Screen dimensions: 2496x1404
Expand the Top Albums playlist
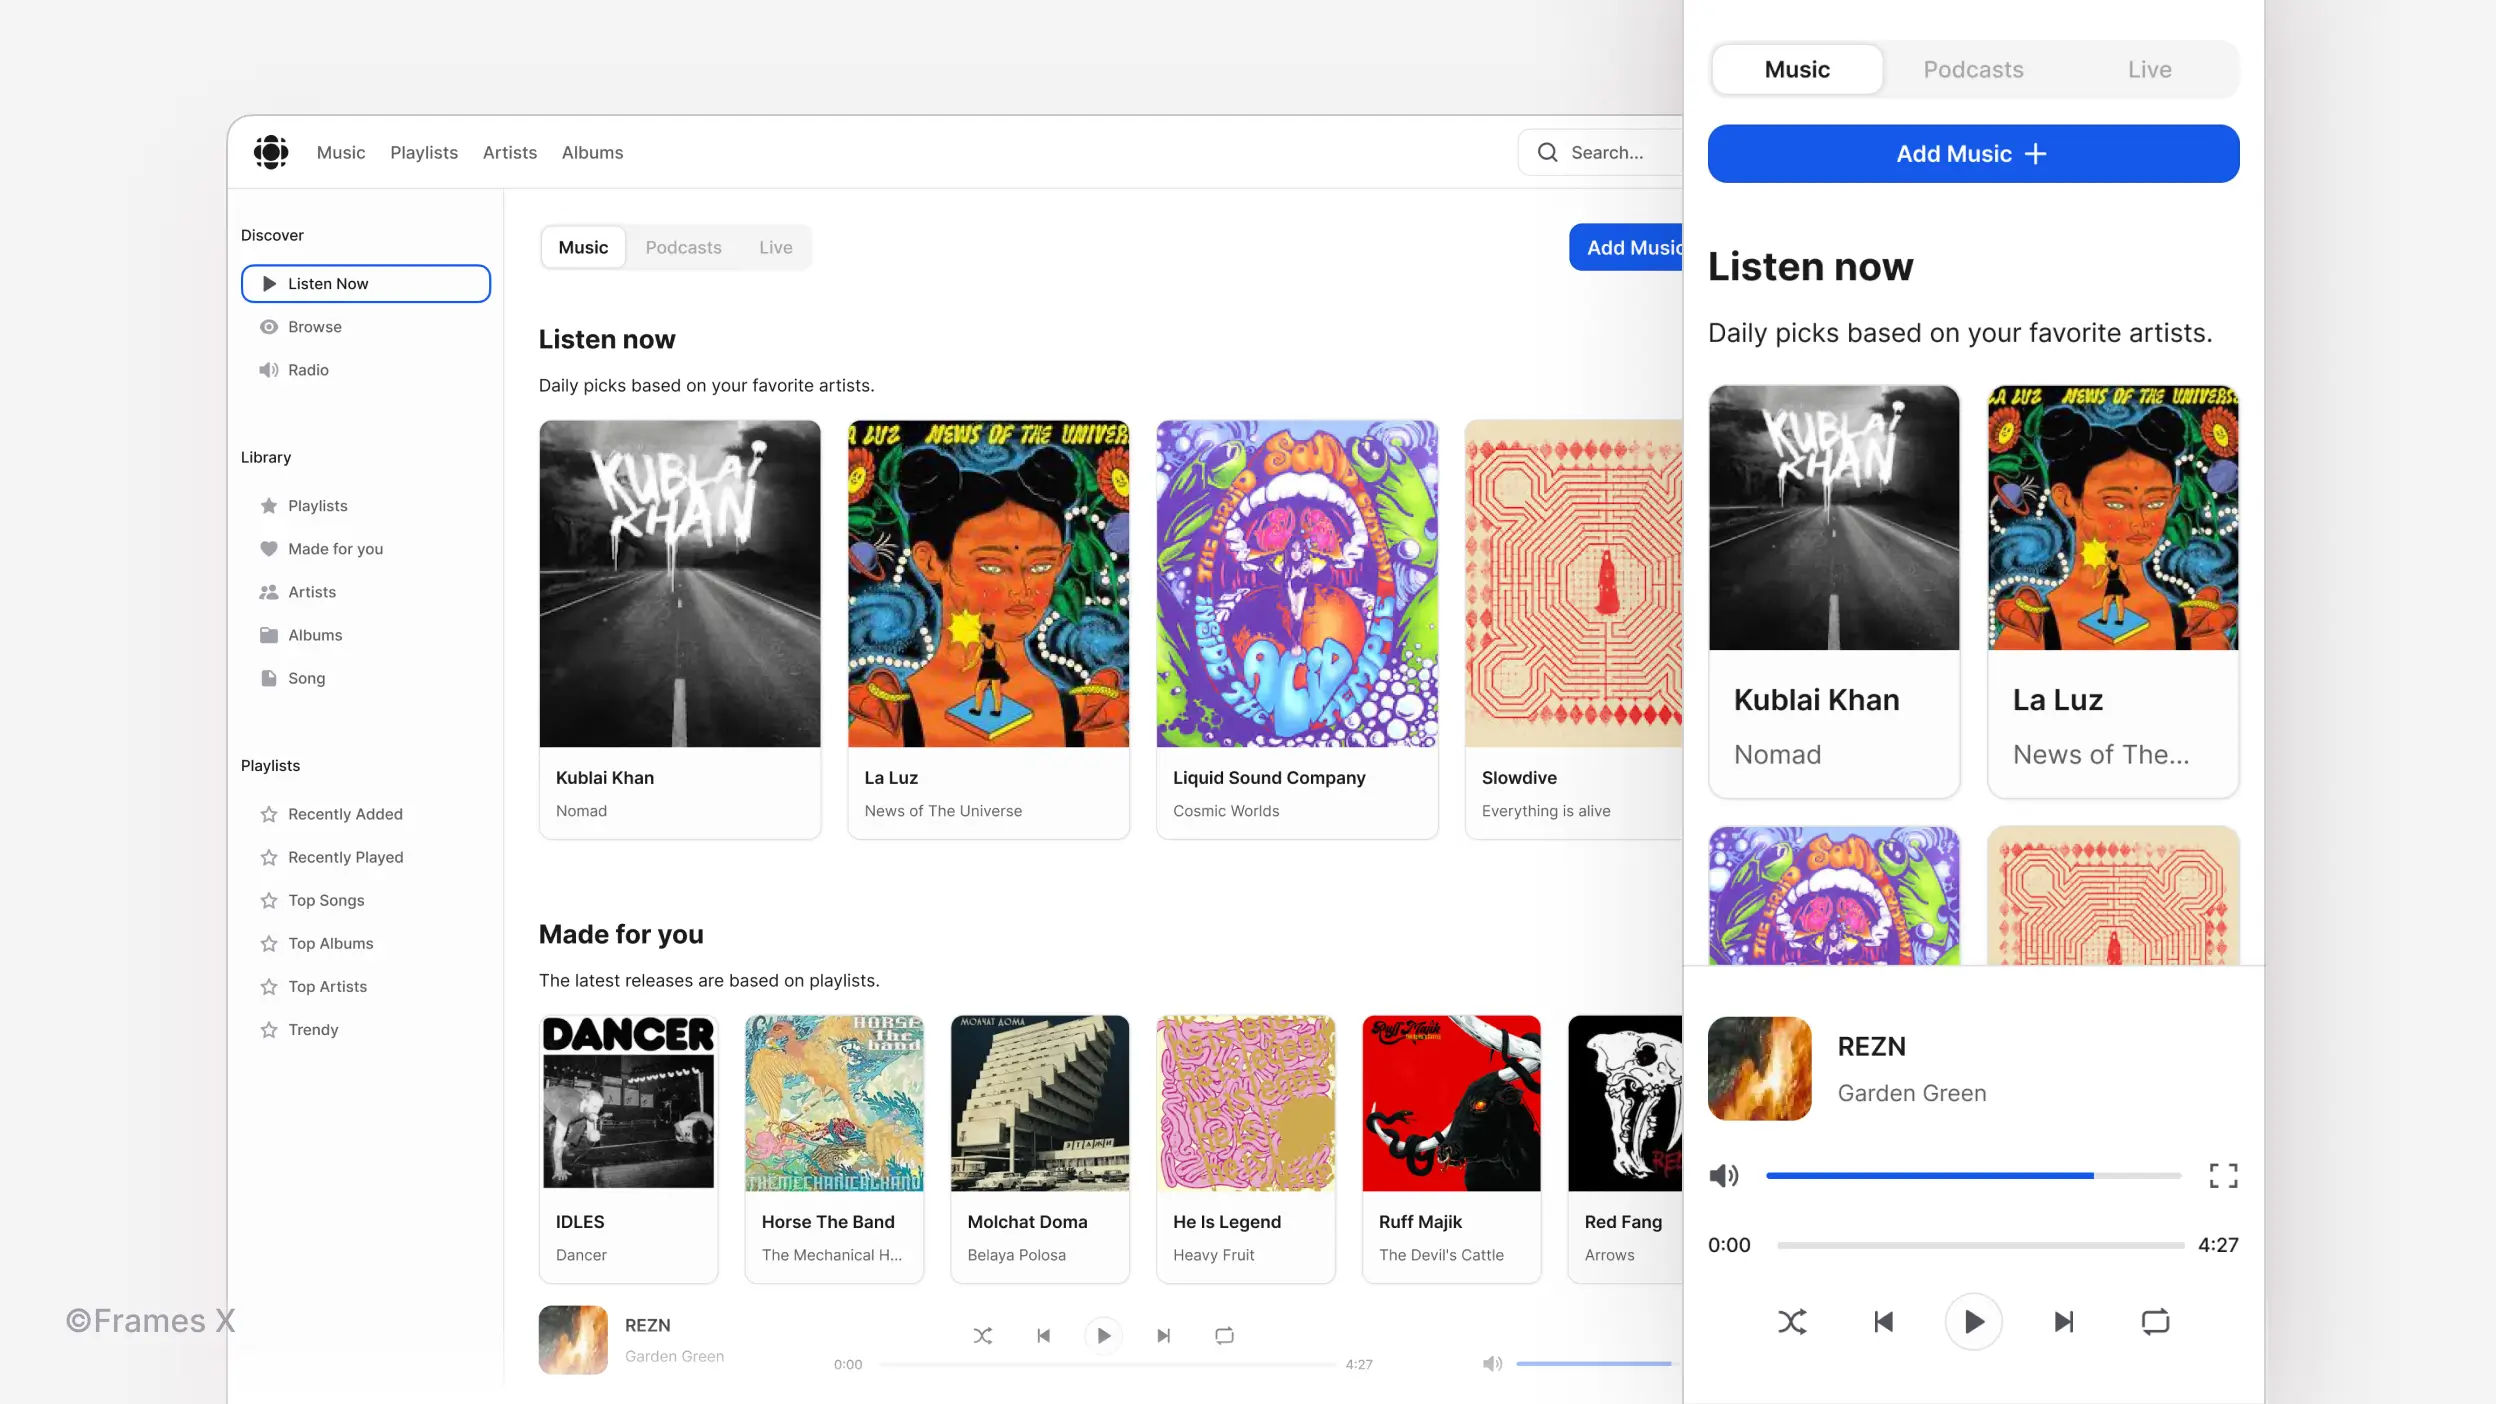click(x=331, y=943)
